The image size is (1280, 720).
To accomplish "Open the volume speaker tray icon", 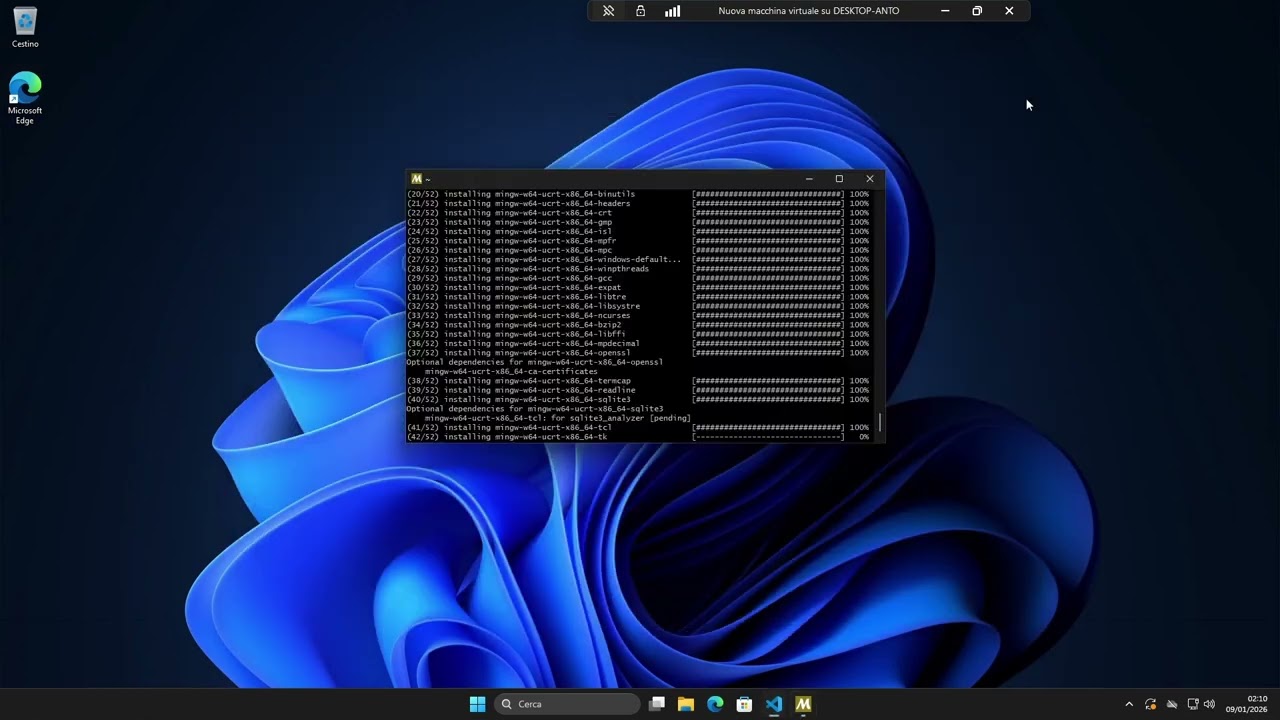I will click(1210, 704).
